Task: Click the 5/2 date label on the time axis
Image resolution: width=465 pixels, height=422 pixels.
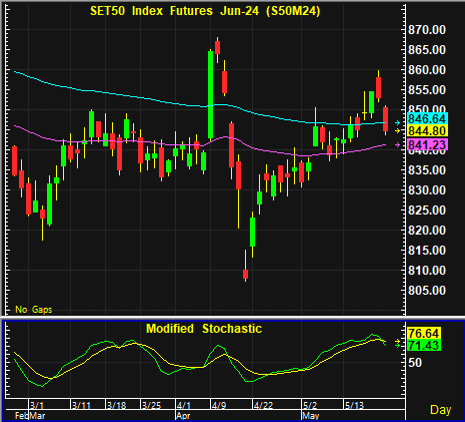Action: coord(310,406)
